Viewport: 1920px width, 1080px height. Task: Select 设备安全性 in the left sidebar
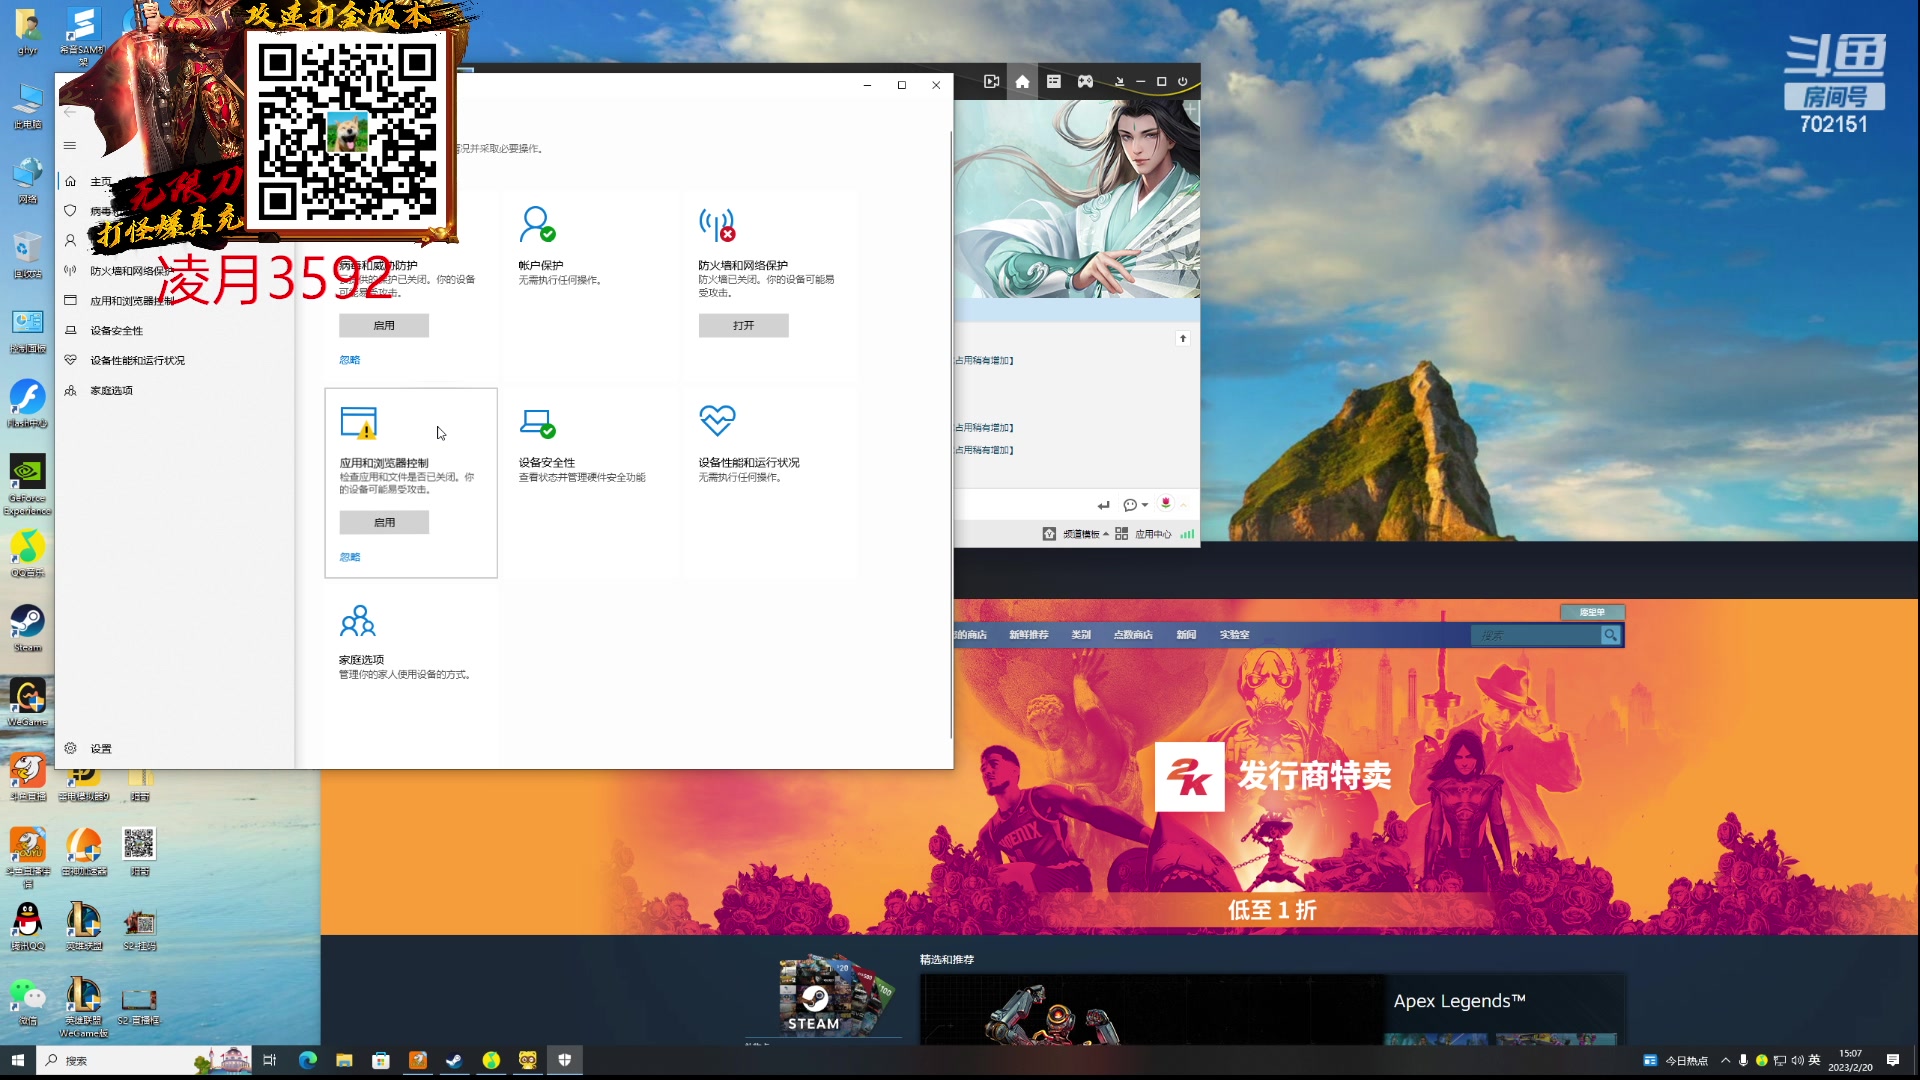tap(116, 331)
